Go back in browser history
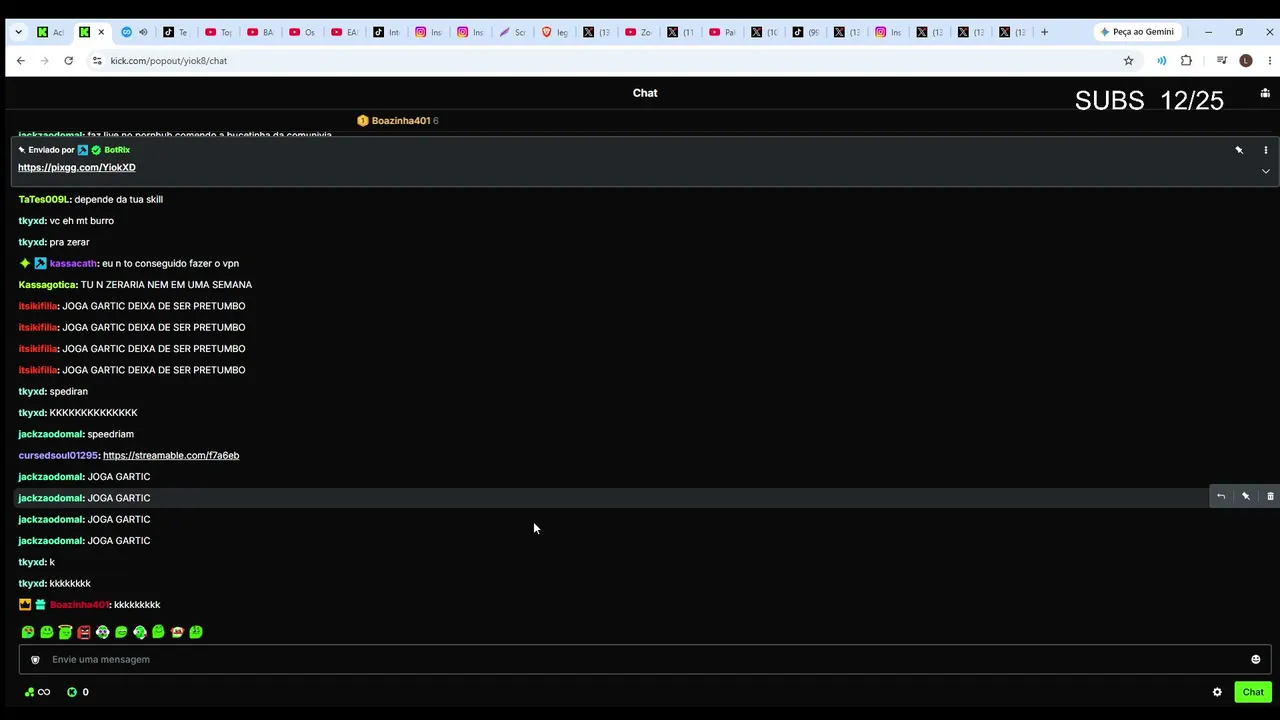This screenshot has height=720, width=1280. (x=20, y=60)
